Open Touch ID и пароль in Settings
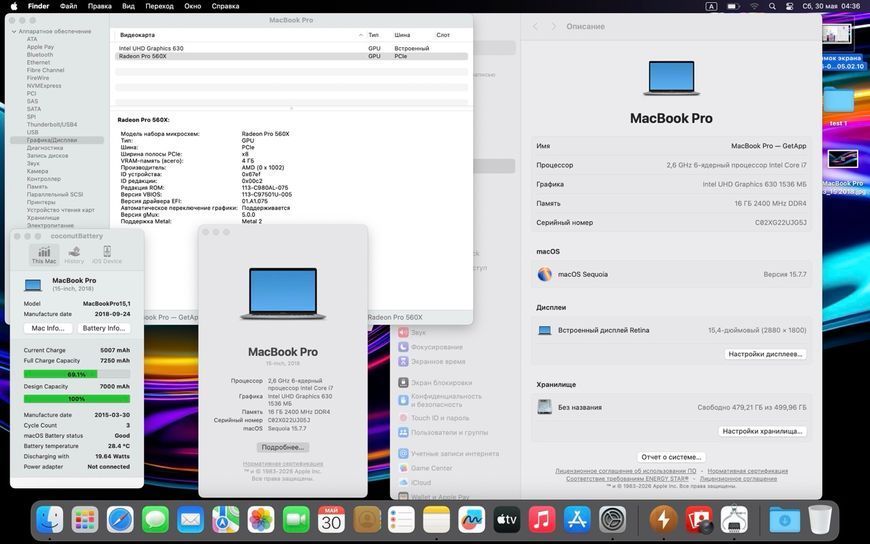The width and height of the screenshot is (870, 544). [433, 418]
